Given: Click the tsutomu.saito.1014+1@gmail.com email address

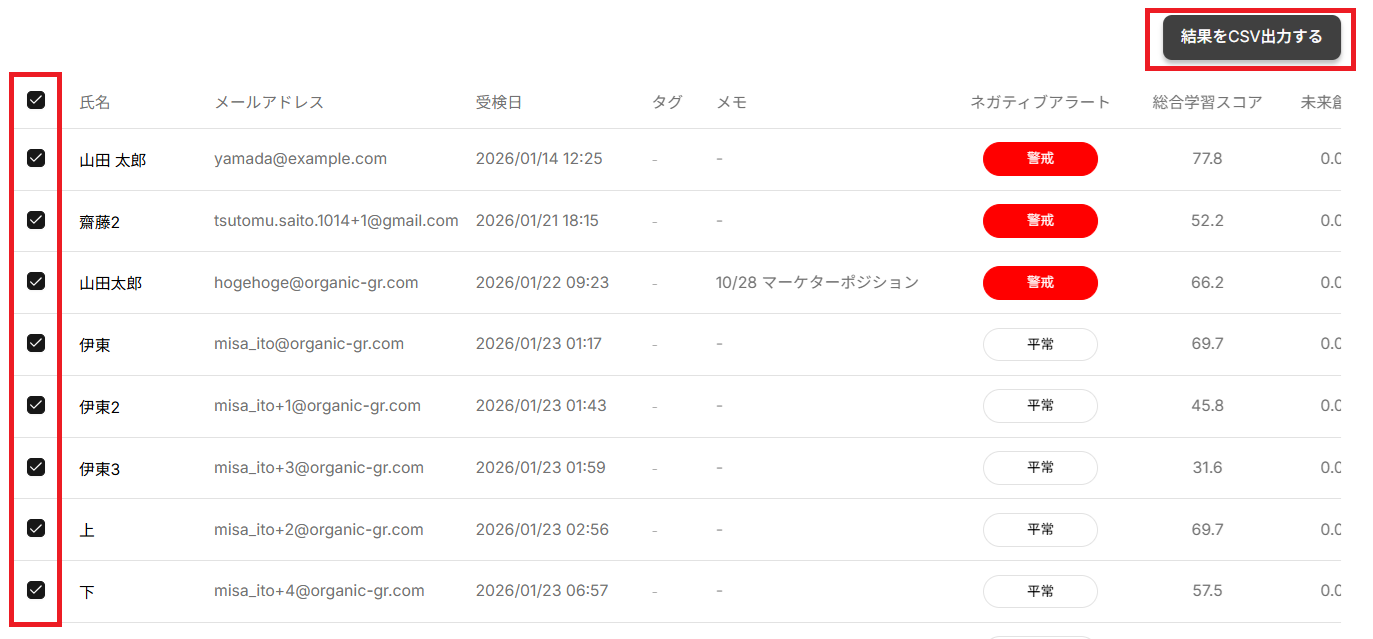Looking at the screenshot, I should (x=336, y=221).
